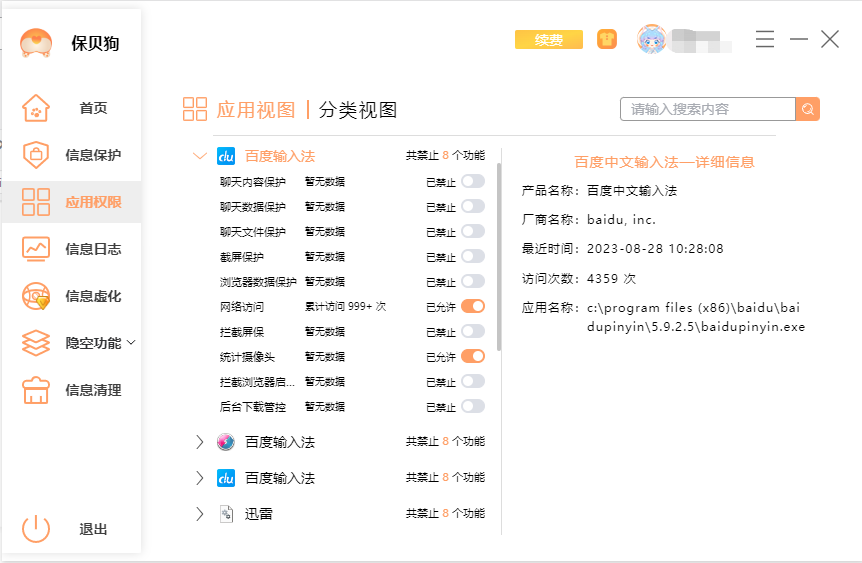Enable 截屏保护 switch
Screen dimensions: 862x563
point(473,256)
